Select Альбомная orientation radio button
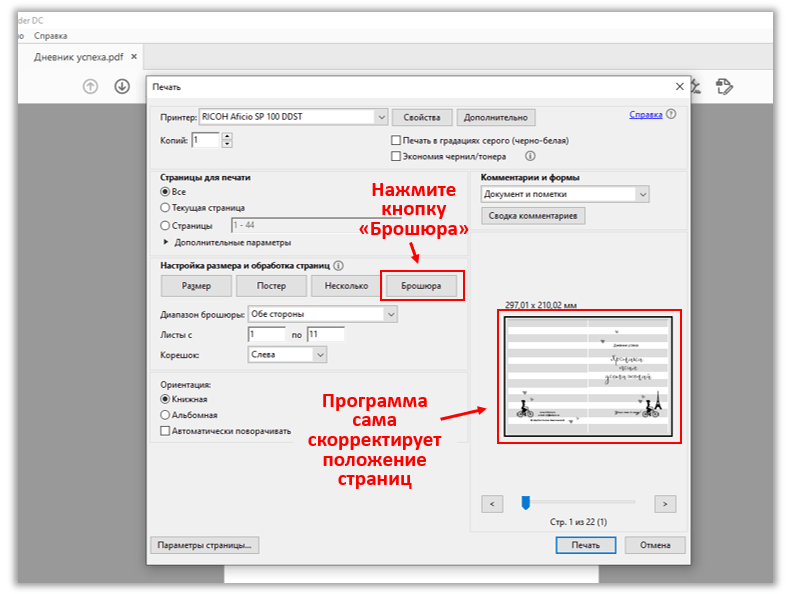789x594 pixels. coord(165,415)
